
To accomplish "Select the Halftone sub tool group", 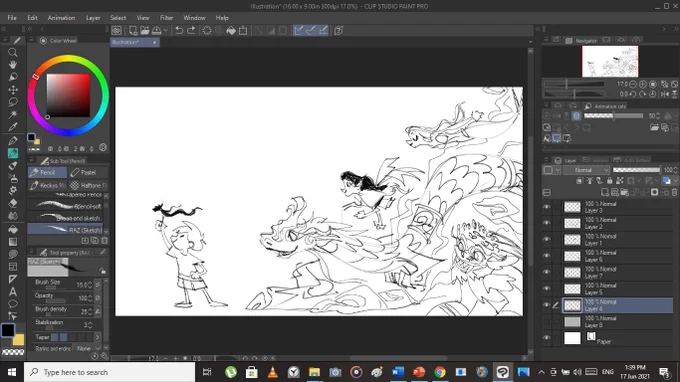I will click(88, 185).
